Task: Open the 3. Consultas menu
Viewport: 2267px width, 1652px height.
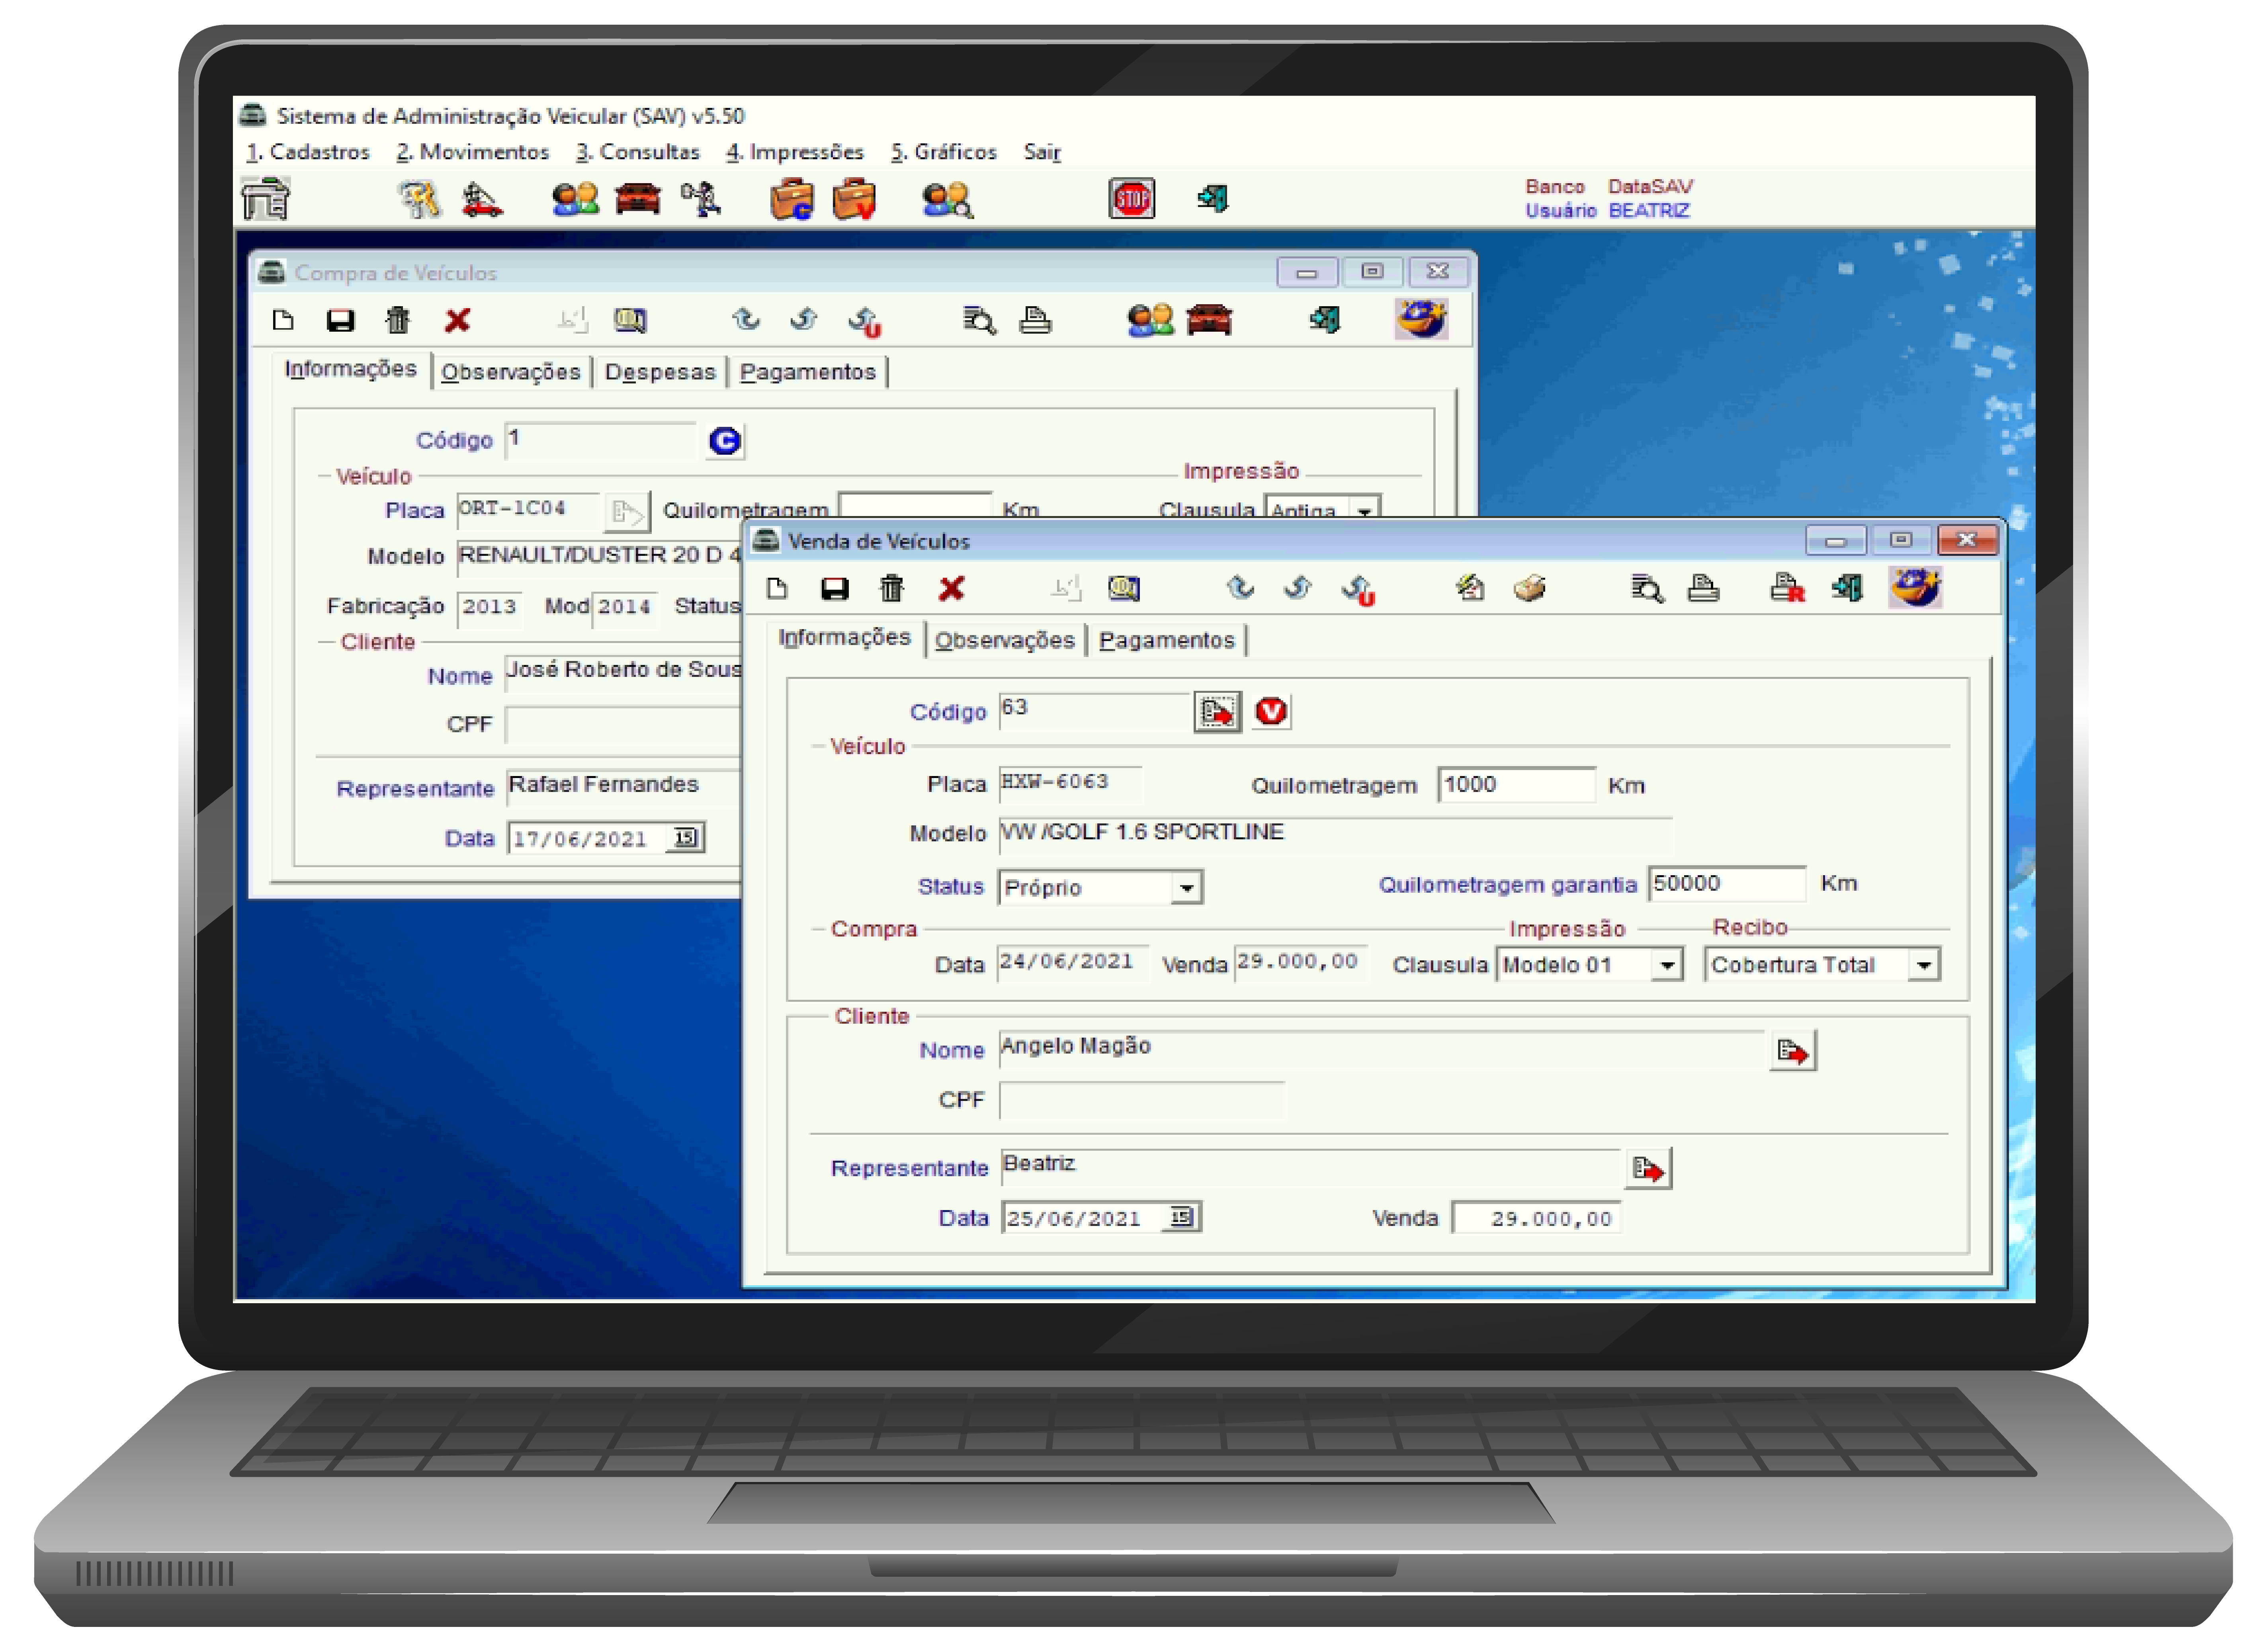Action: click(638, 152)
